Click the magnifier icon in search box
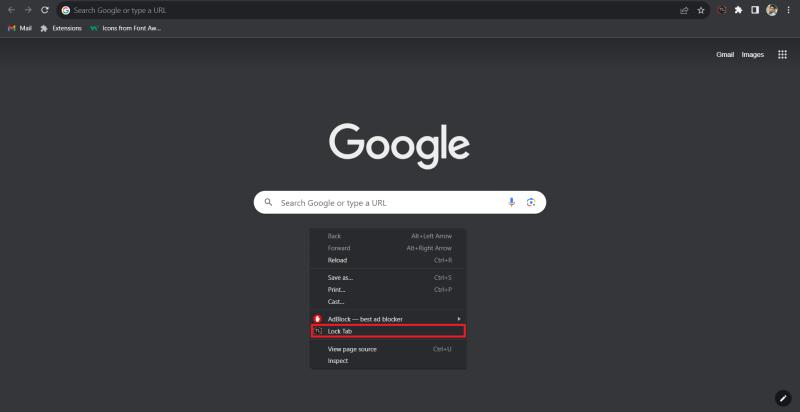This screenshot has width=800, height=412. (x=268, y=202)
